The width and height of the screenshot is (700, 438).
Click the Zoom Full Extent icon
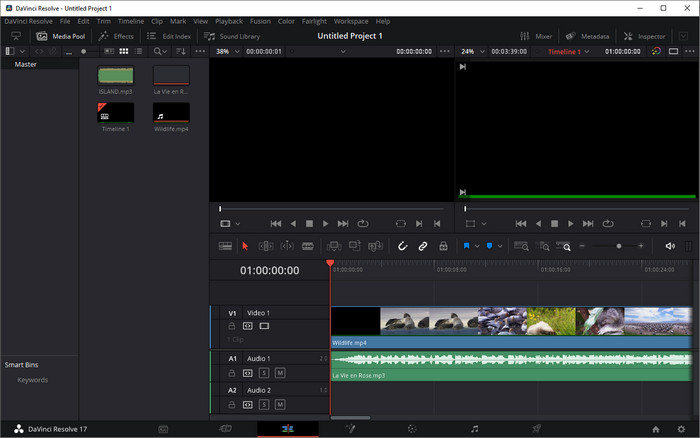[521, 246]
